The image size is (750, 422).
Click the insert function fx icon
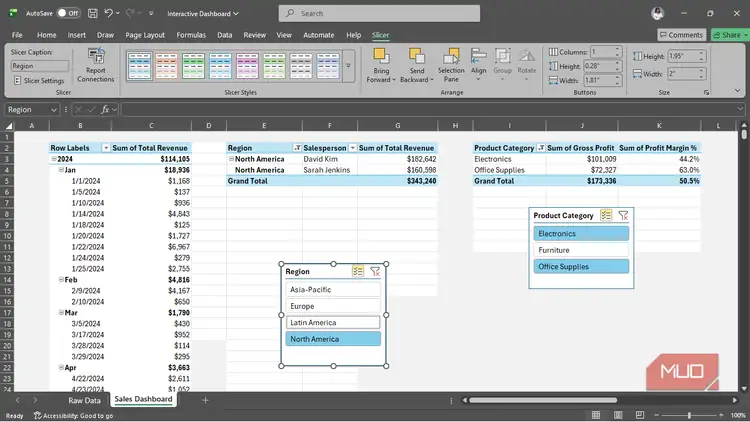tap(105, 110)
